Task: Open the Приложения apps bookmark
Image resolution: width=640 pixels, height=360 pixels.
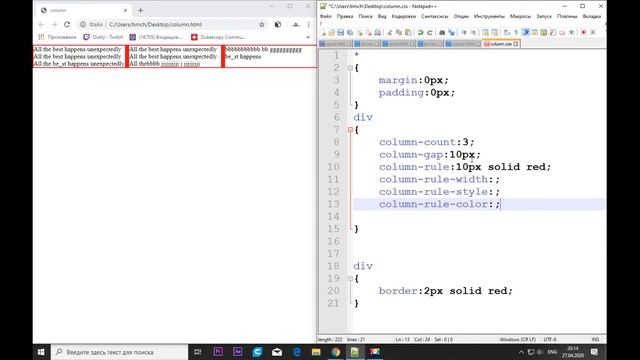Action: tap(57, 37)
